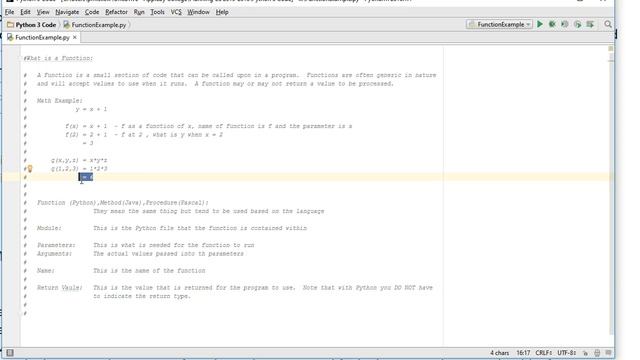Click the comment line '#What is a Function:'
This screenshot has height=360, width=640.
coord(58,58)
